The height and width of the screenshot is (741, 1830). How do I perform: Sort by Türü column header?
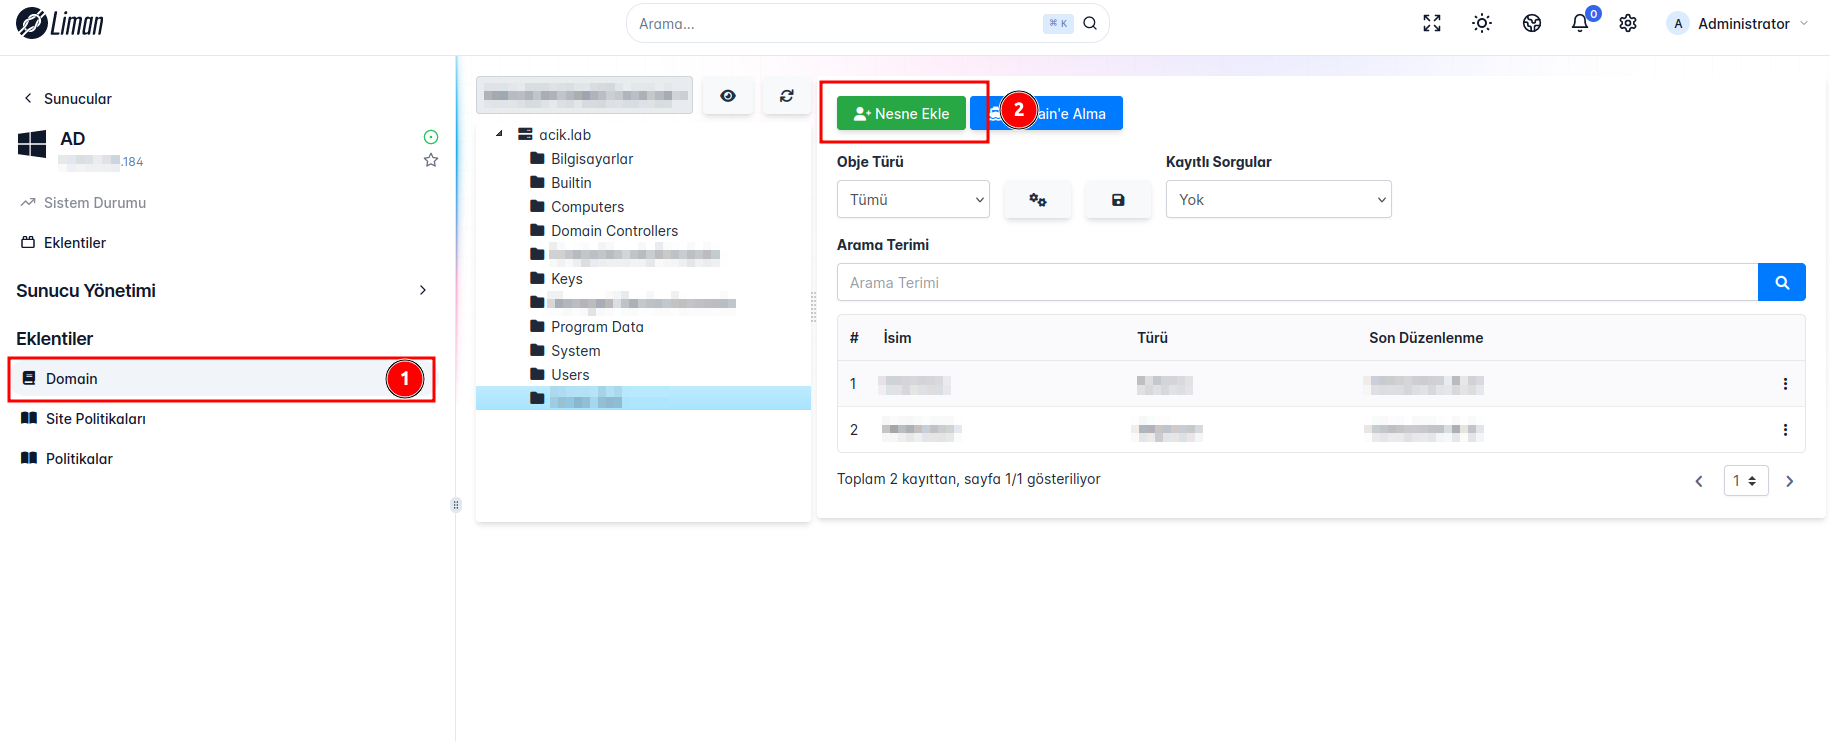1152,338
